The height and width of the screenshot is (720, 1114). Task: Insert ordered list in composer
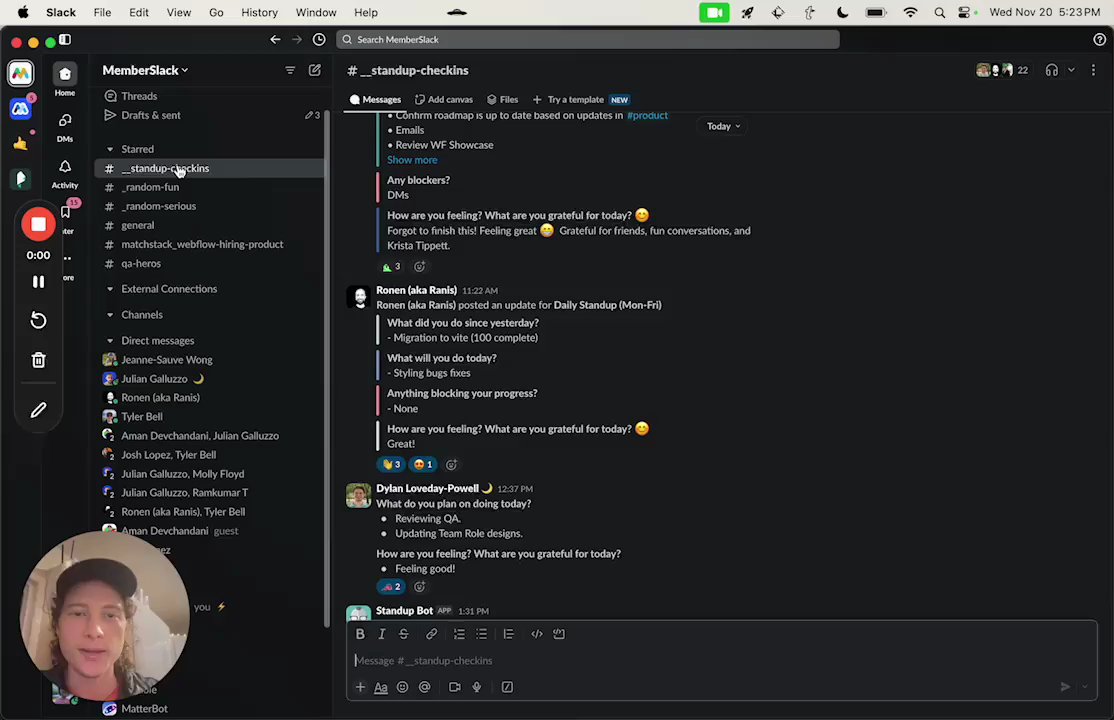pyautogui.click(x=460, y=634)
